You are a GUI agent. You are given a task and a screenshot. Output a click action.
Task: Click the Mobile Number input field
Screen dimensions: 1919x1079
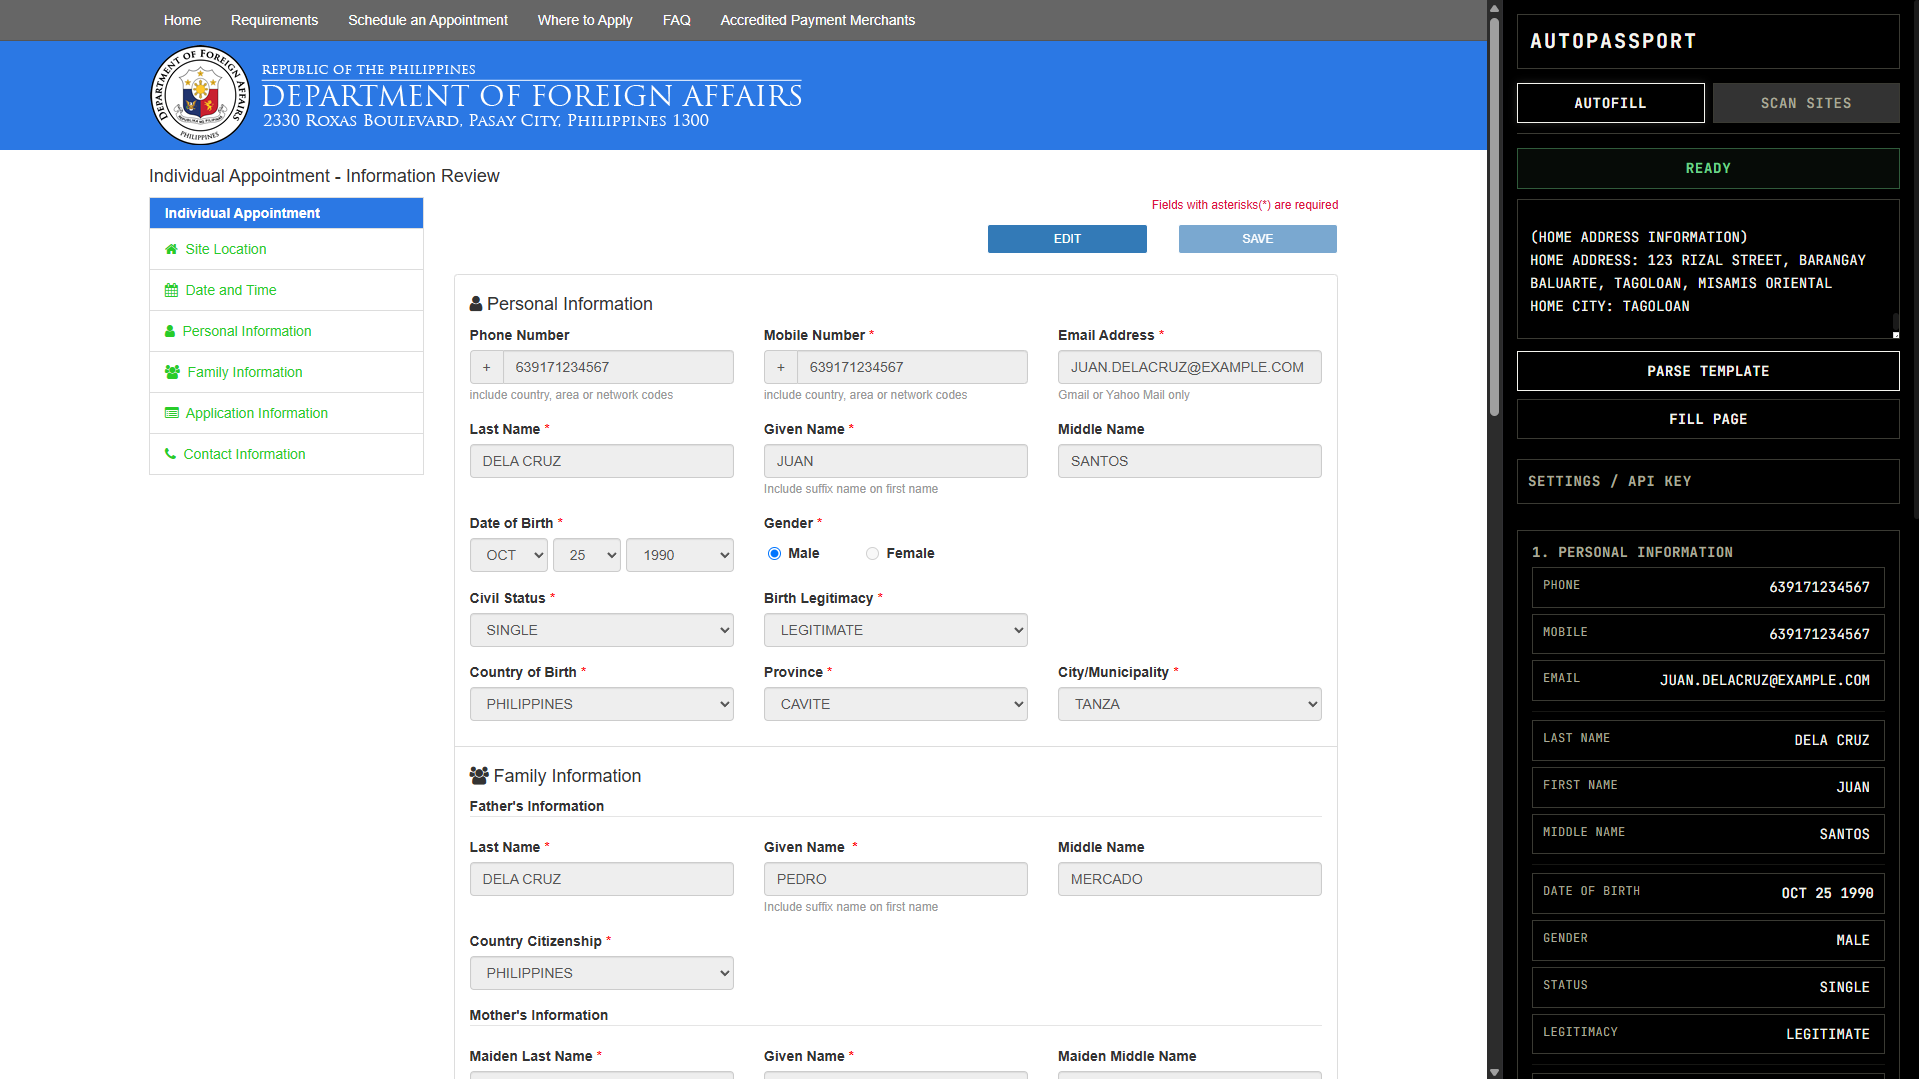912,367
